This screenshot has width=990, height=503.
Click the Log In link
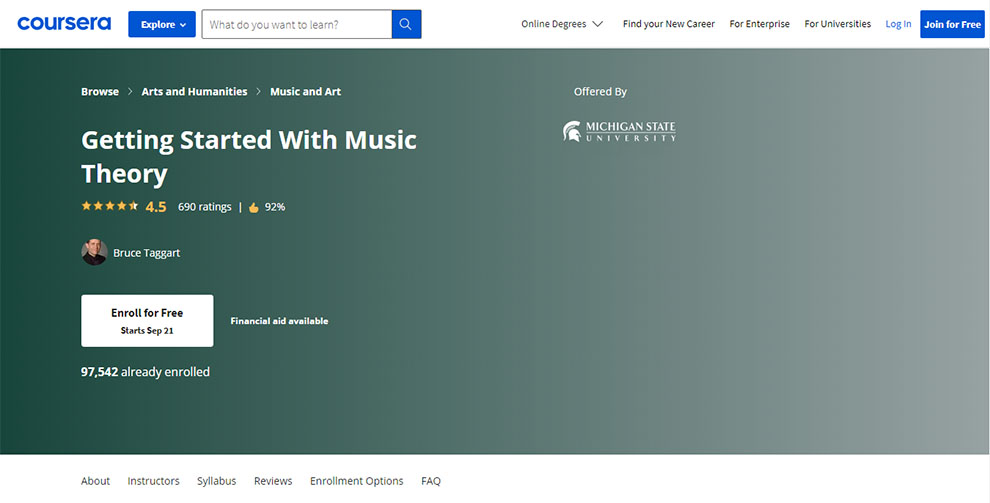[x=898, y=24]
